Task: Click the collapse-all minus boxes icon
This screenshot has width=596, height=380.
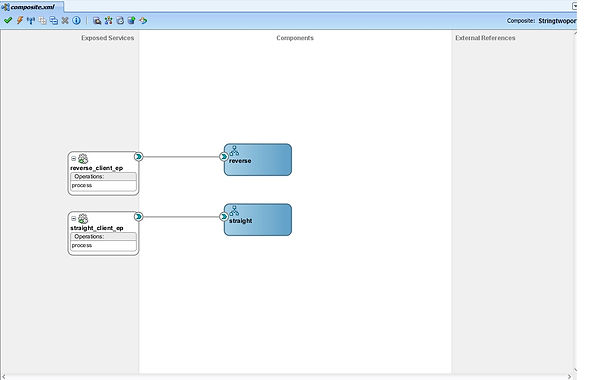Action: coord(54,21)
